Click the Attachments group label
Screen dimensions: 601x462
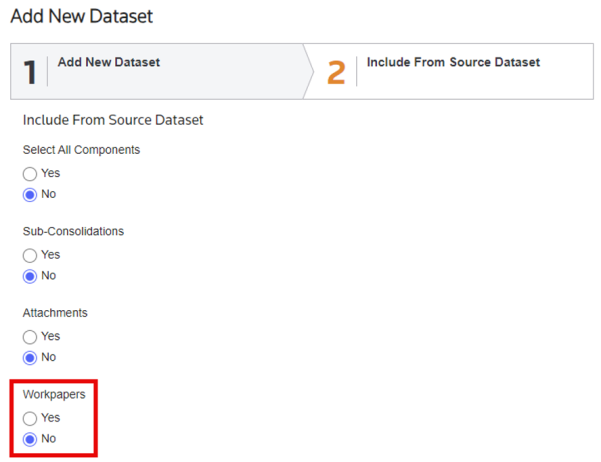(55, 313)
